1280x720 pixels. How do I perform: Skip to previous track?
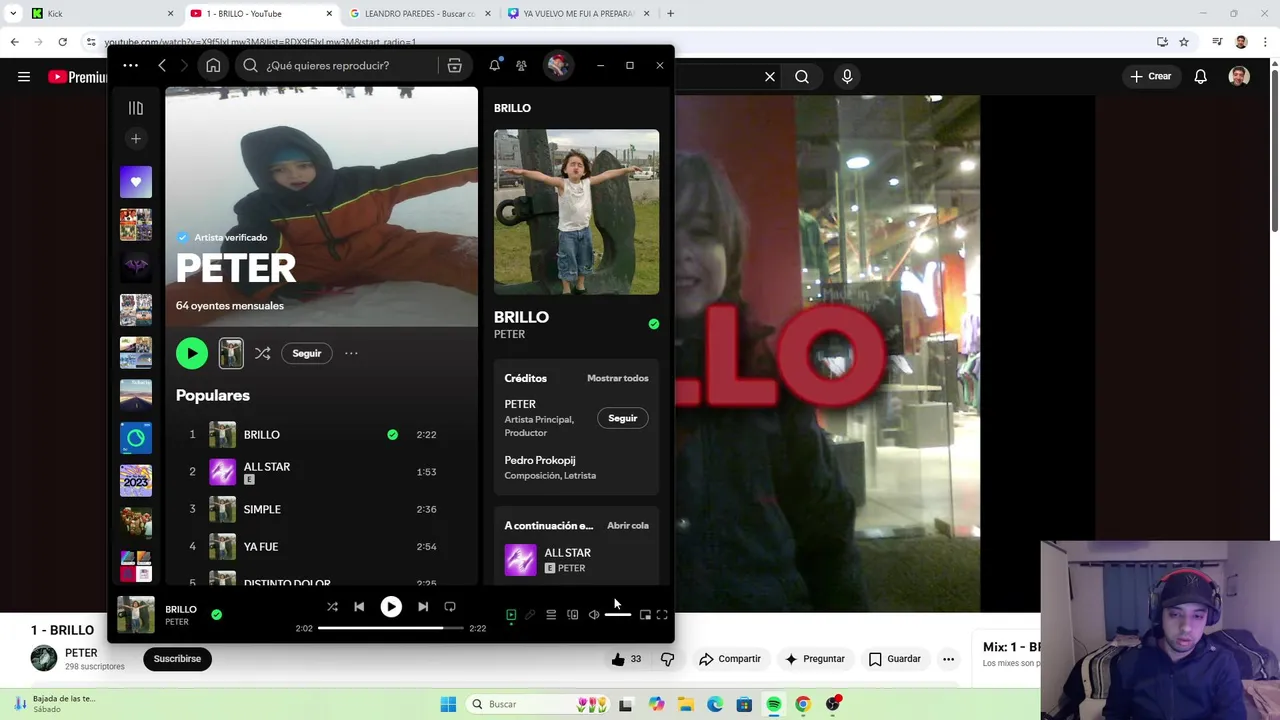tap(359, 606)
